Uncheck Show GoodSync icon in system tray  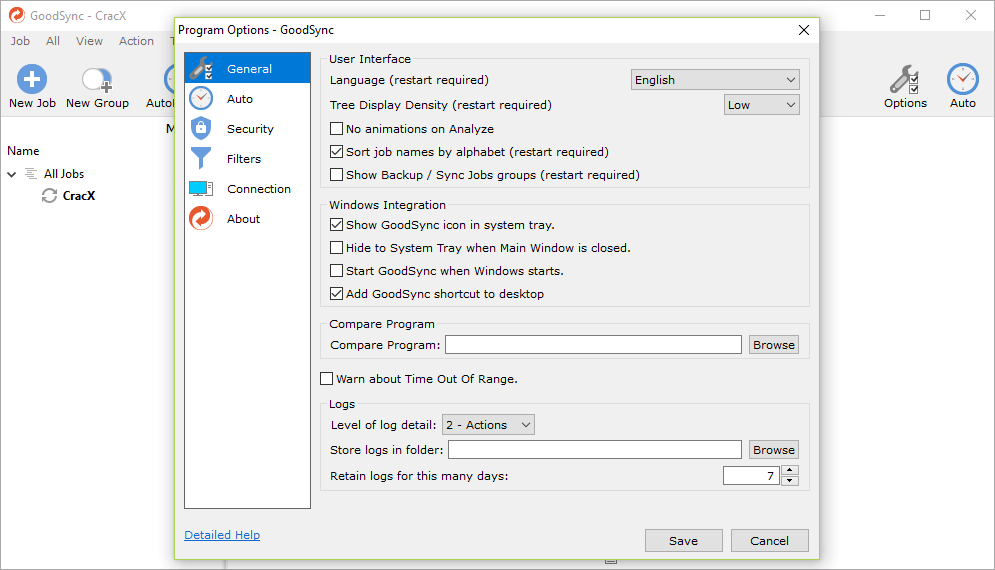[x=336, y=225]
